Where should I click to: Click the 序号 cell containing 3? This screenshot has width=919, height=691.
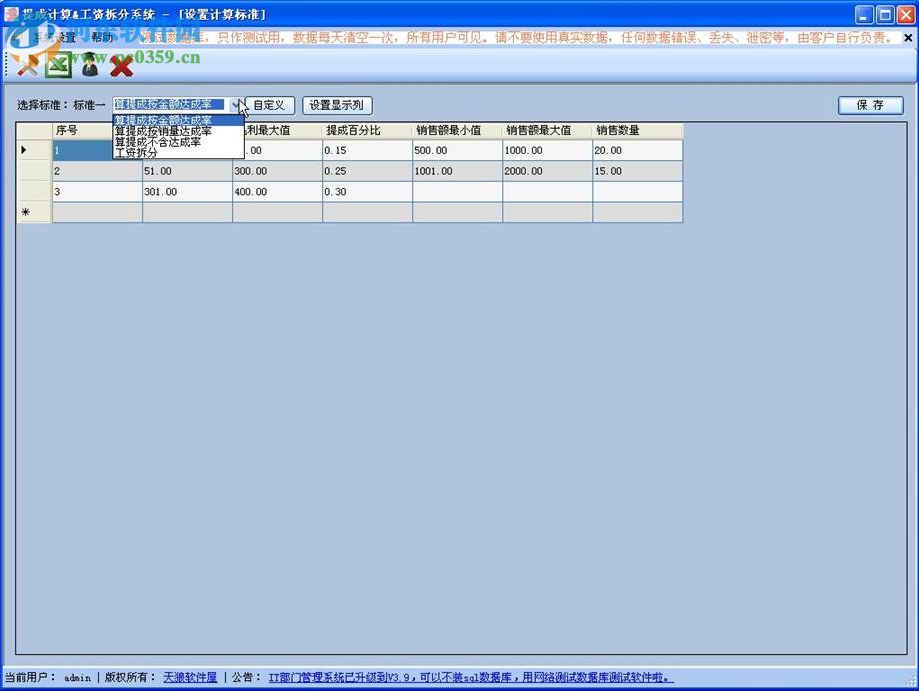click(x=97, y=192)
